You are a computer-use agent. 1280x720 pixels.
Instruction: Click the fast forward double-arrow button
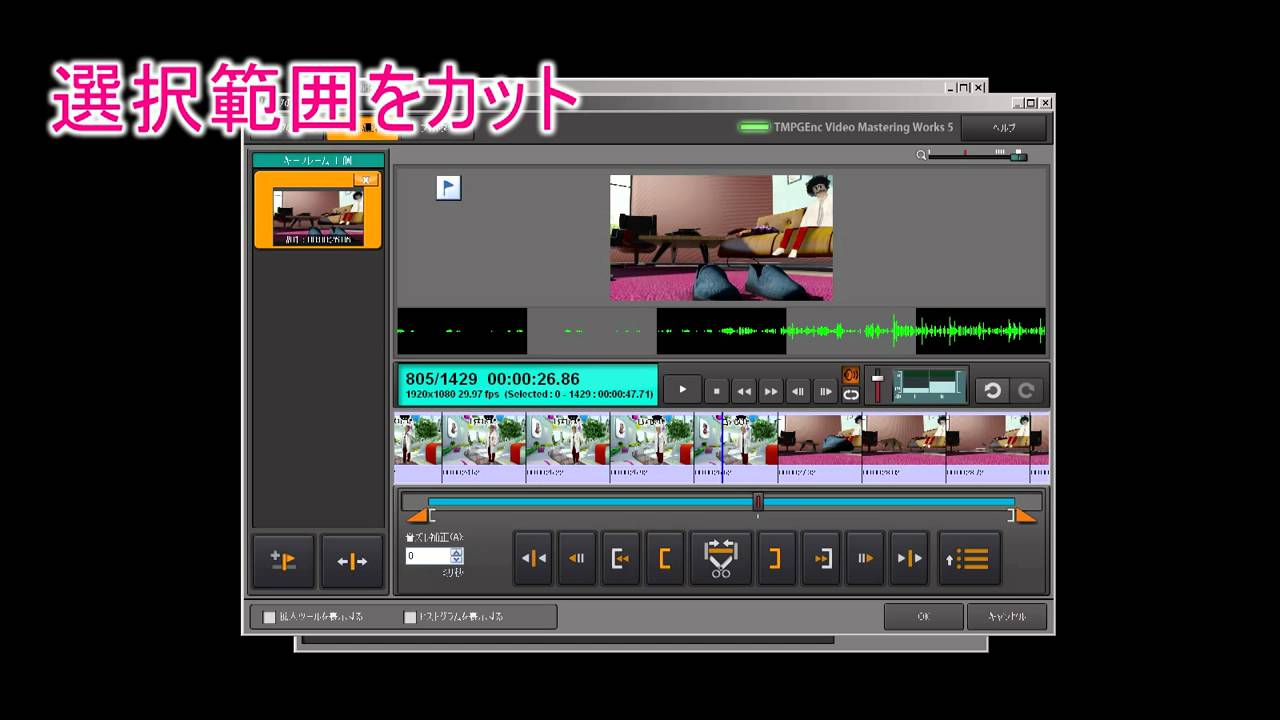(771, 391)
